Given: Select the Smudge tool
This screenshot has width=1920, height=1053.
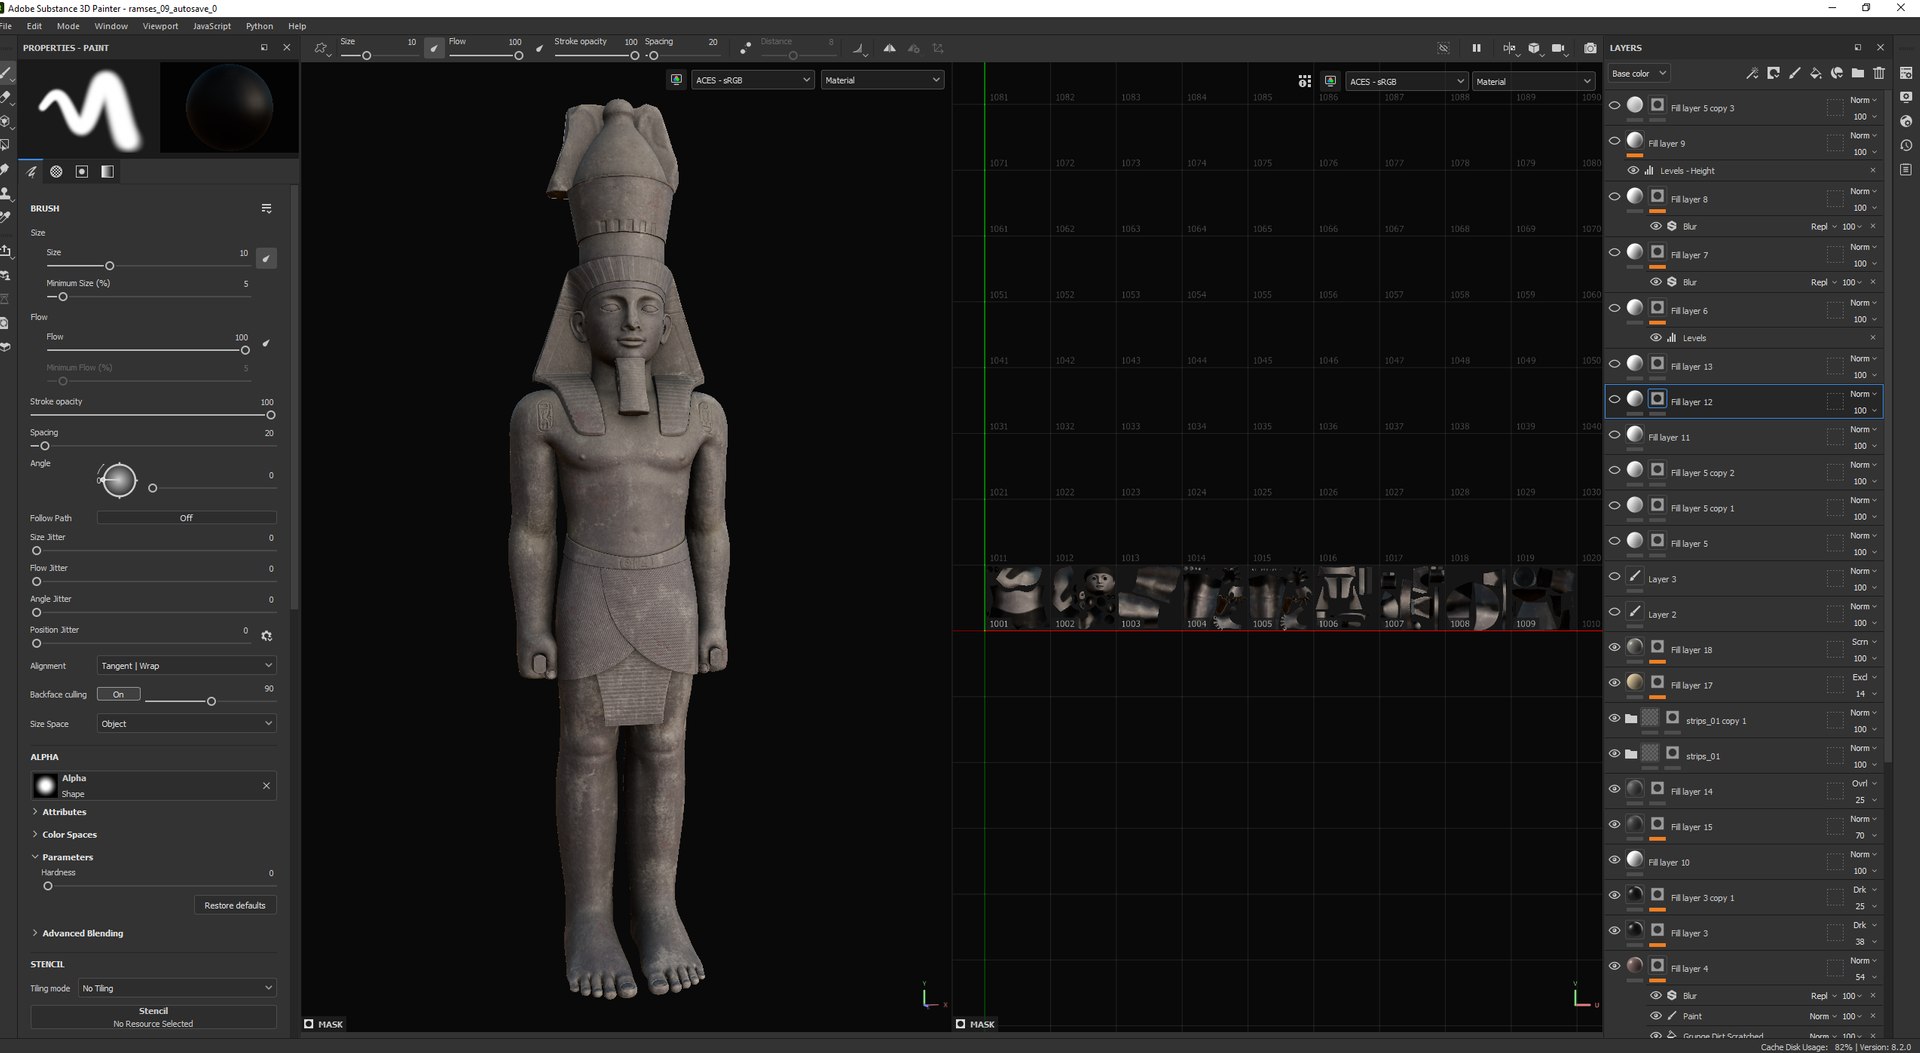Looking at the screenshot, I should 6,169.
